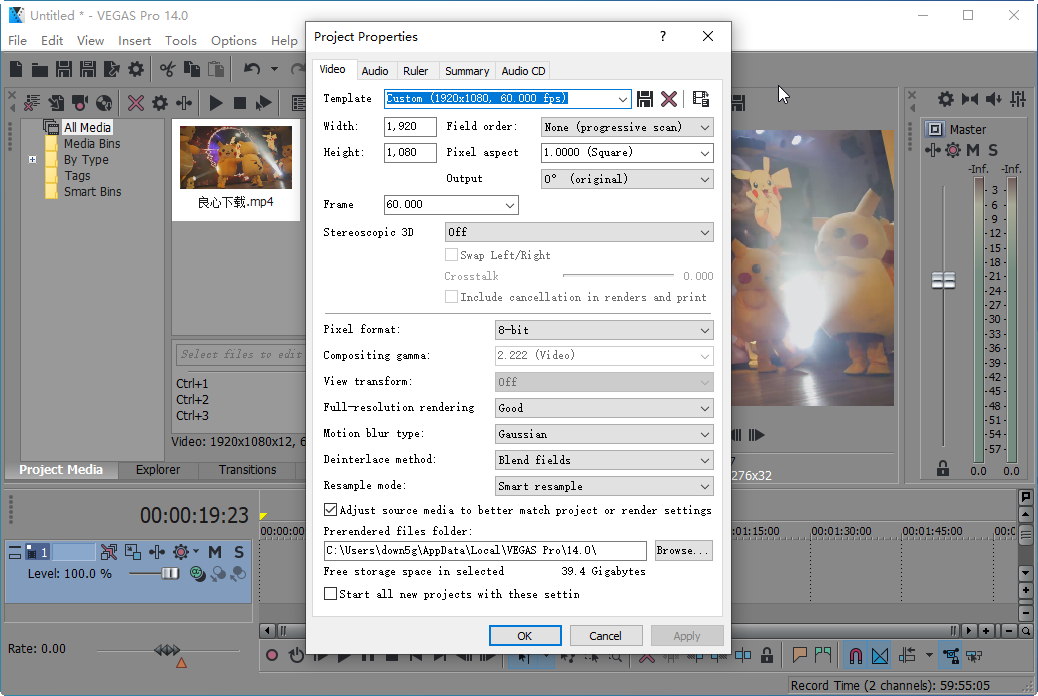Switch to the Ruler tab
The width and height of the screenshot is (1038, 696).
(416, 71)
